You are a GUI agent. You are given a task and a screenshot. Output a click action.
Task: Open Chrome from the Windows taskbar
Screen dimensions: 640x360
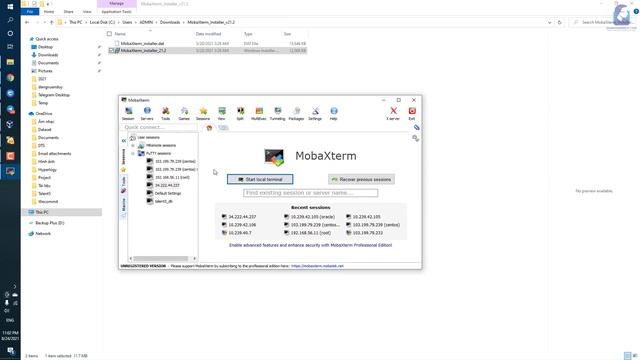coord(10,78)
